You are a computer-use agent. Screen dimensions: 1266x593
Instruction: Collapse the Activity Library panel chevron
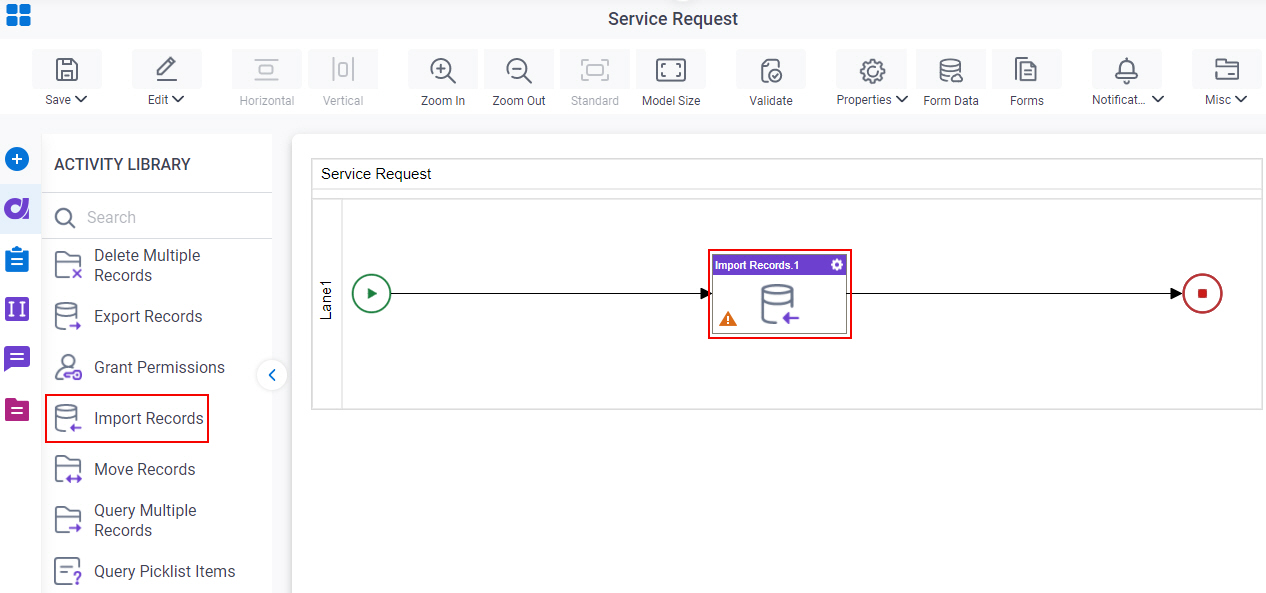pos(272,375)
